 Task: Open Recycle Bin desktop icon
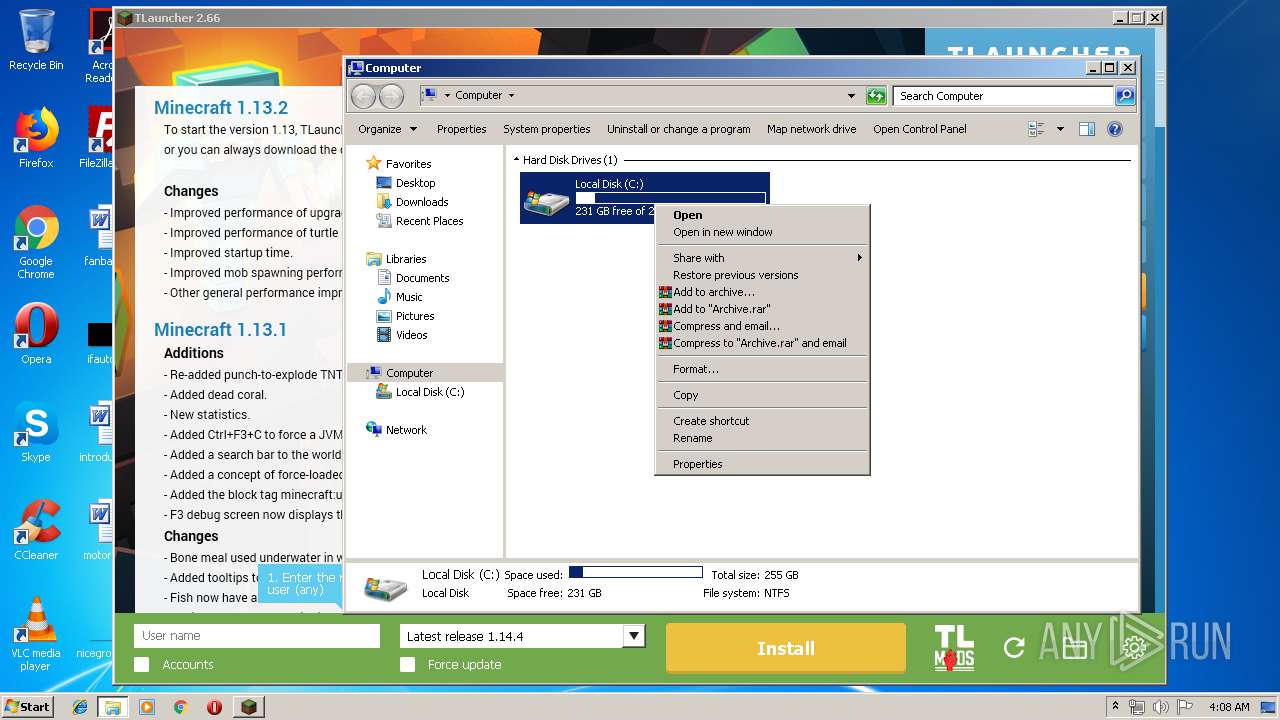(x=36, y=41)
